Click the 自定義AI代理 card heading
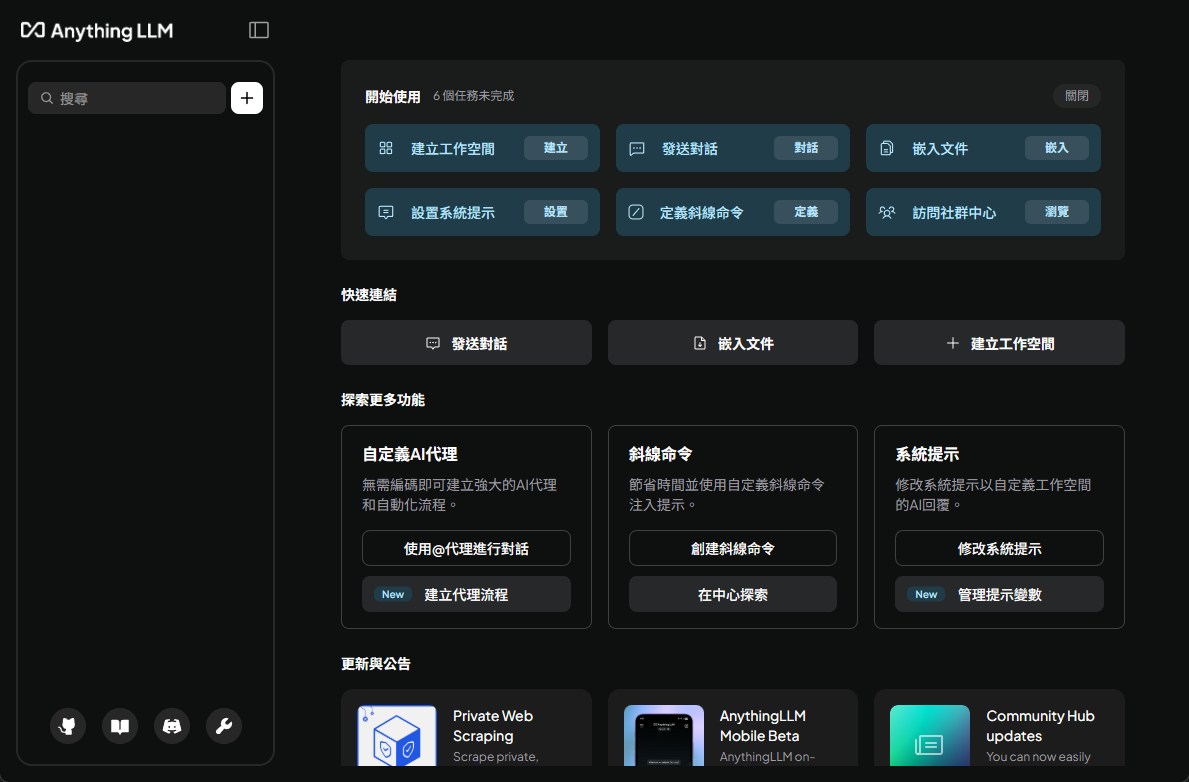 pos(410,454)
